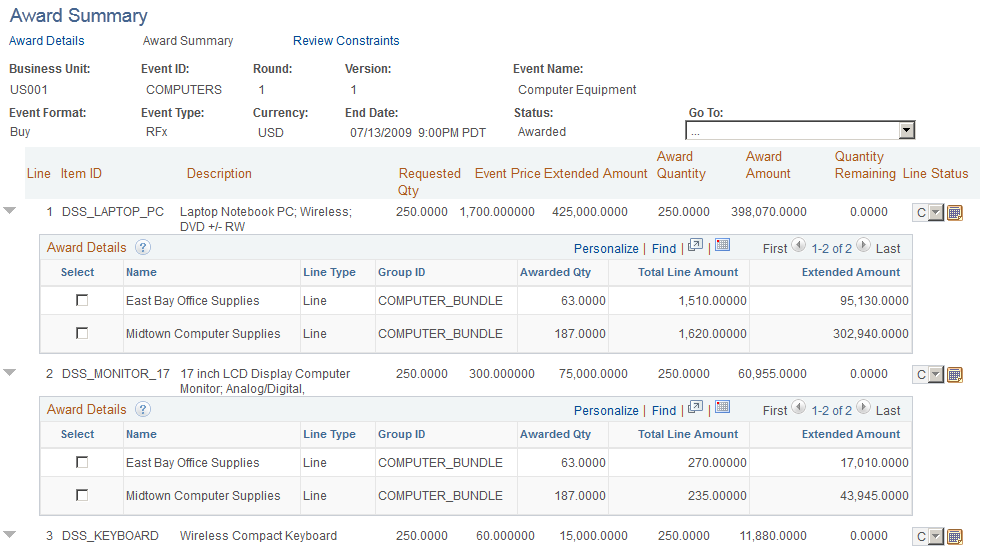987x549 pixels.
Task: Click View All popup icon in first grid
Action: pyautogui.click(x=696, y=246)
